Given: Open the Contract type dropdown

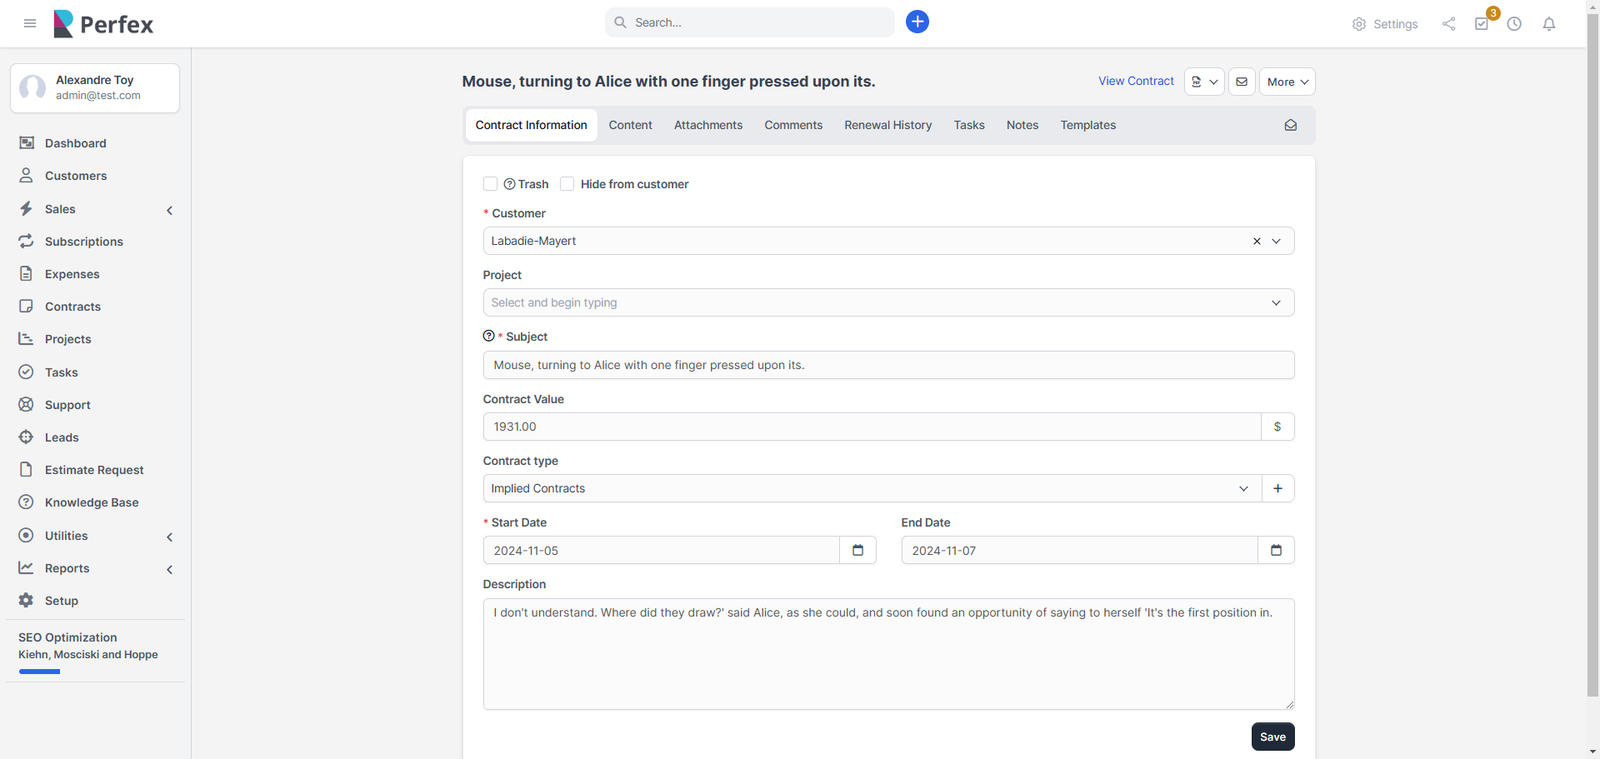Looking at the screenshot, I should click(x=870, y=488).
